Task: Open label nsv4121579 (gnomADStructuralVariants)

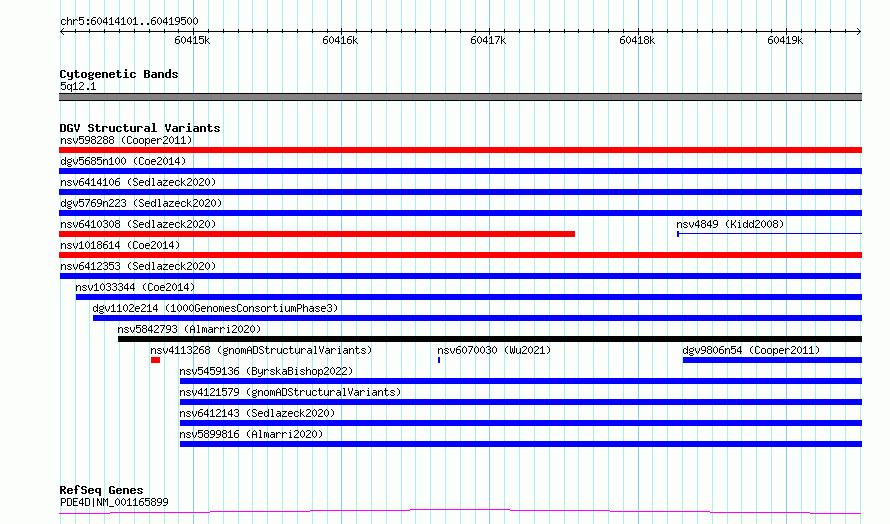Action: pos(290,392)
